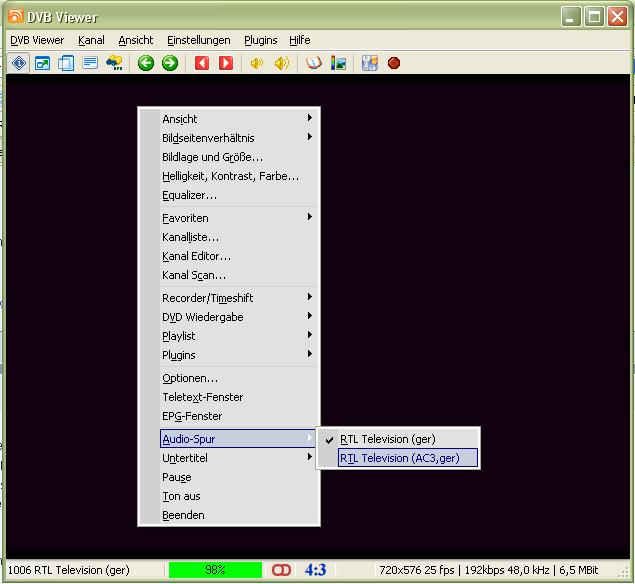The image size is (635, 584).
Task: Toggle EPG-Fenster in context menu
Action: coord(238,416)
